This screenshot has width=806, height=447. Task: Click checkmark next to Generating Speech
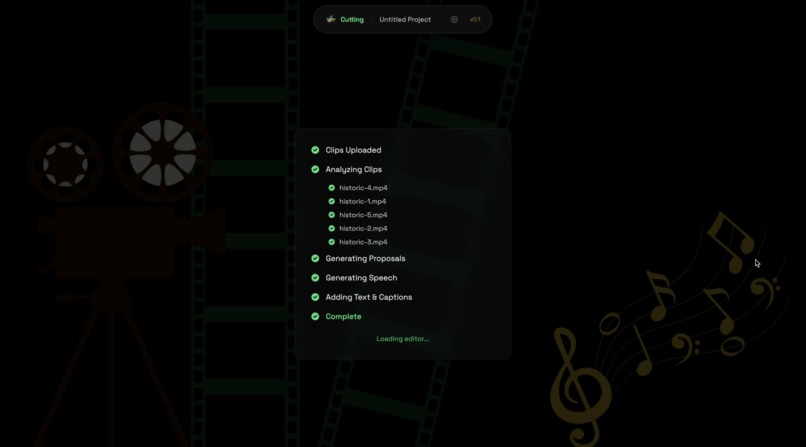click(x=315, y=278)
